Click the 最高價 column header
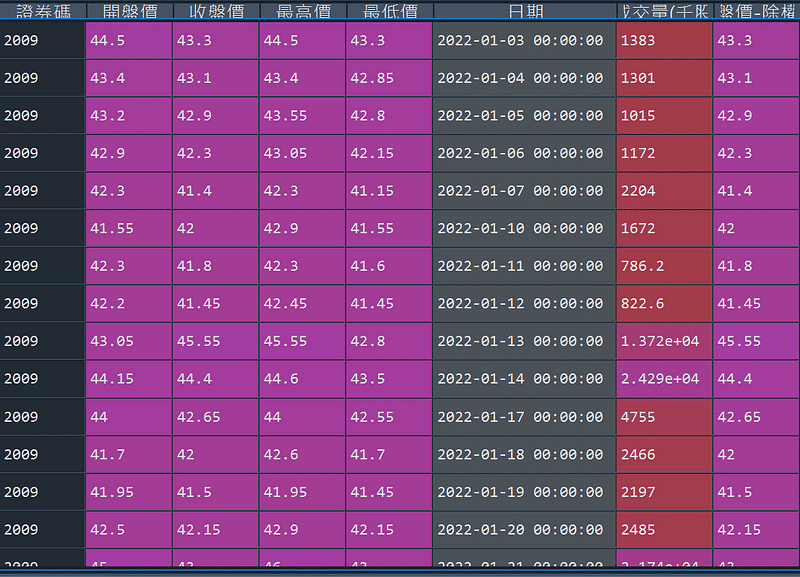 coord(302,12)
